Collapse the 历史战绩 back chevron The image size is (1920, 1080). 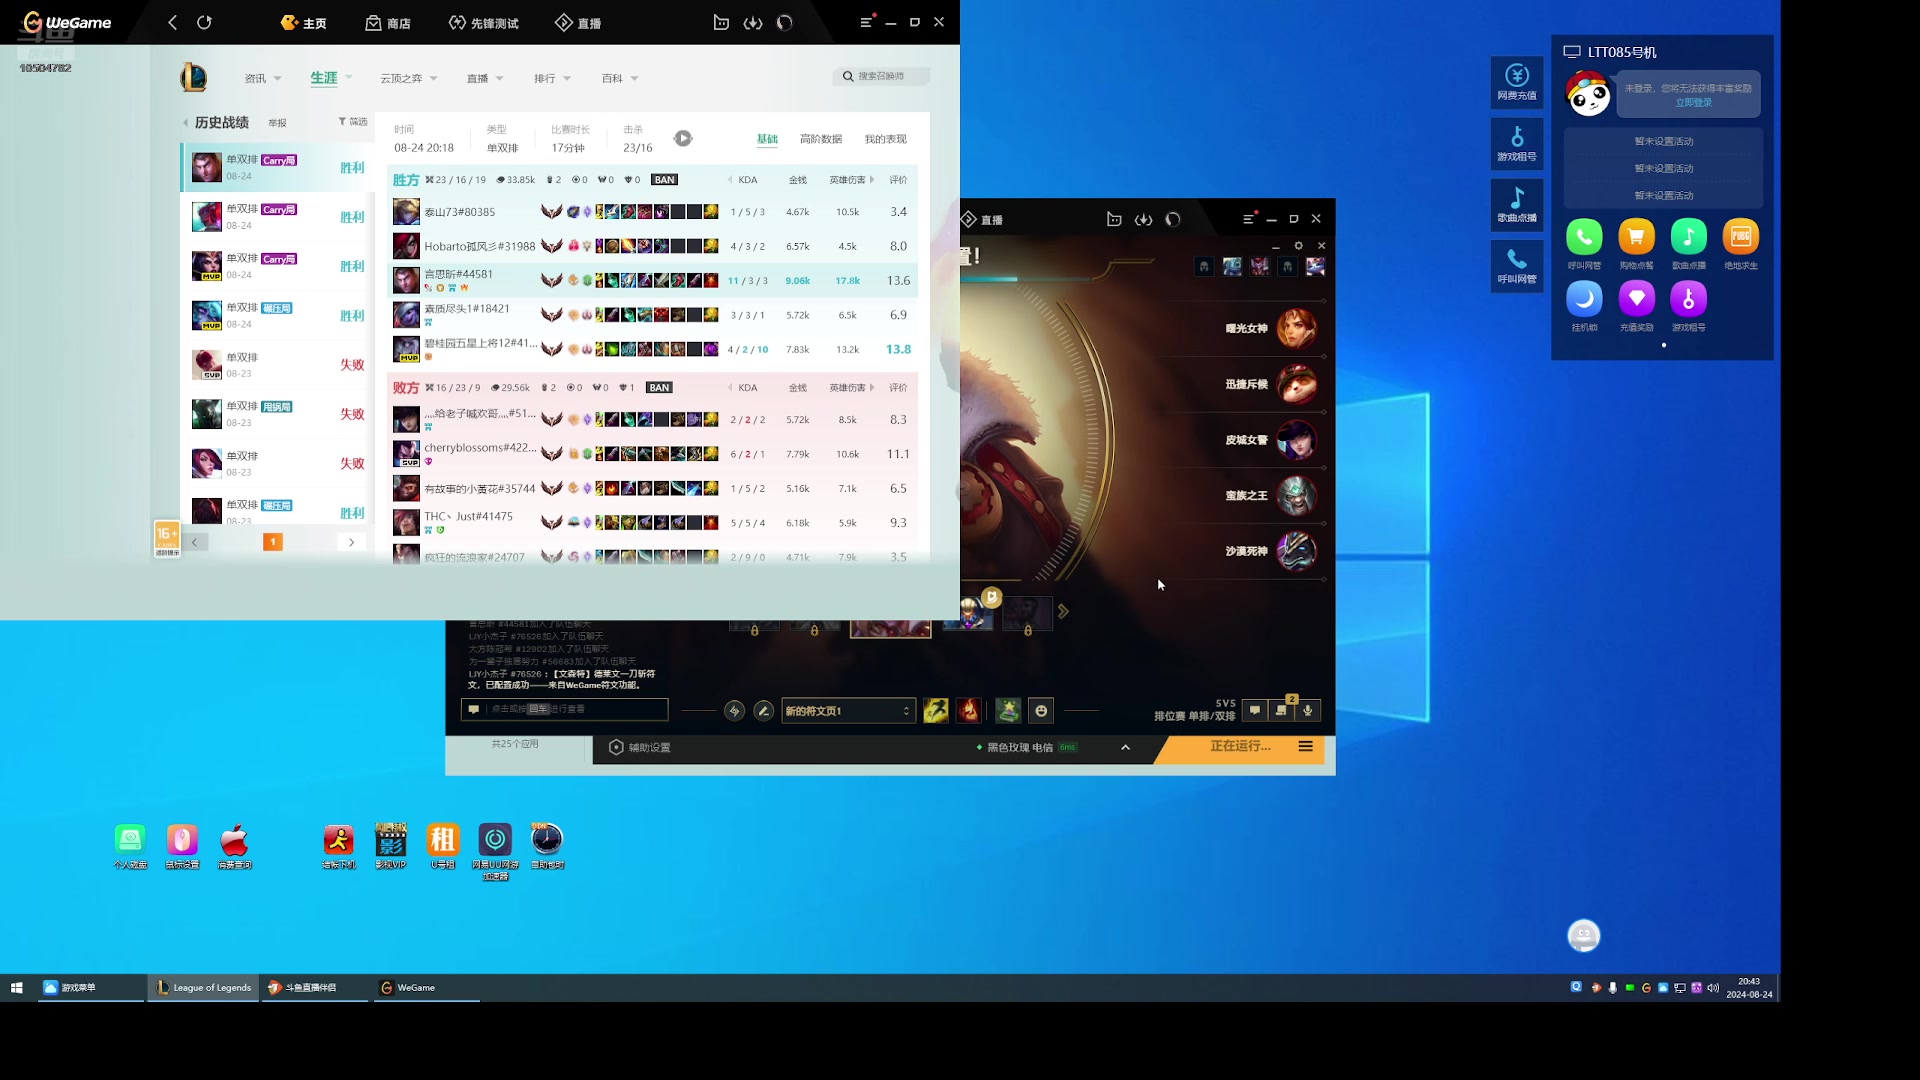pos(185,123)
